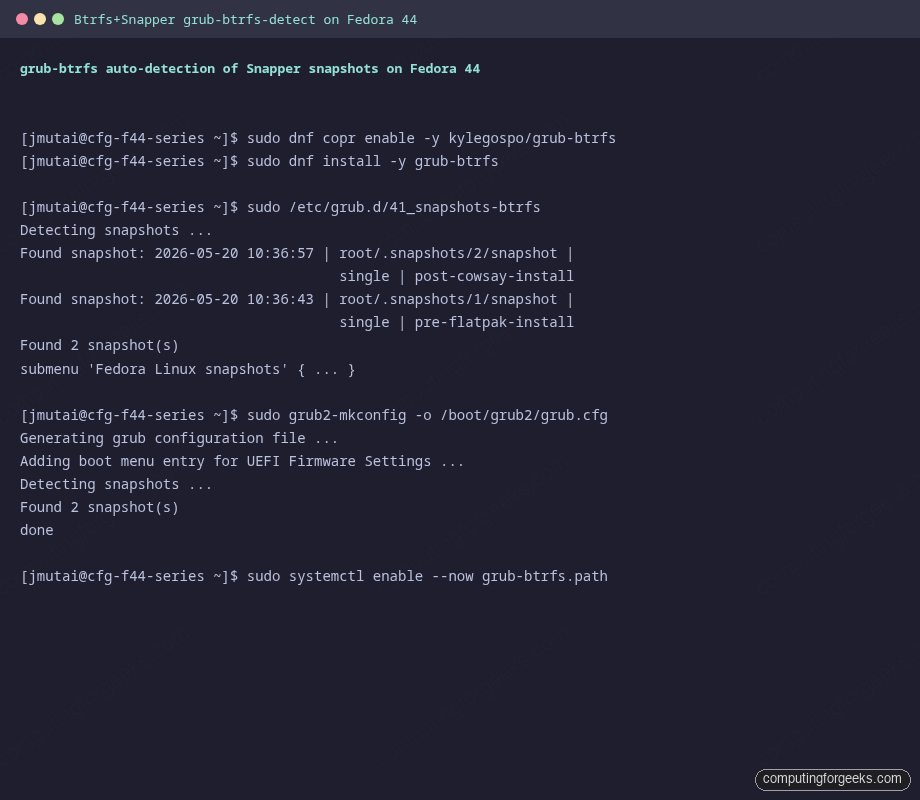Screen dimensions: 920x800
Task: Click the 'done' output line
Action: click(36, 531)
